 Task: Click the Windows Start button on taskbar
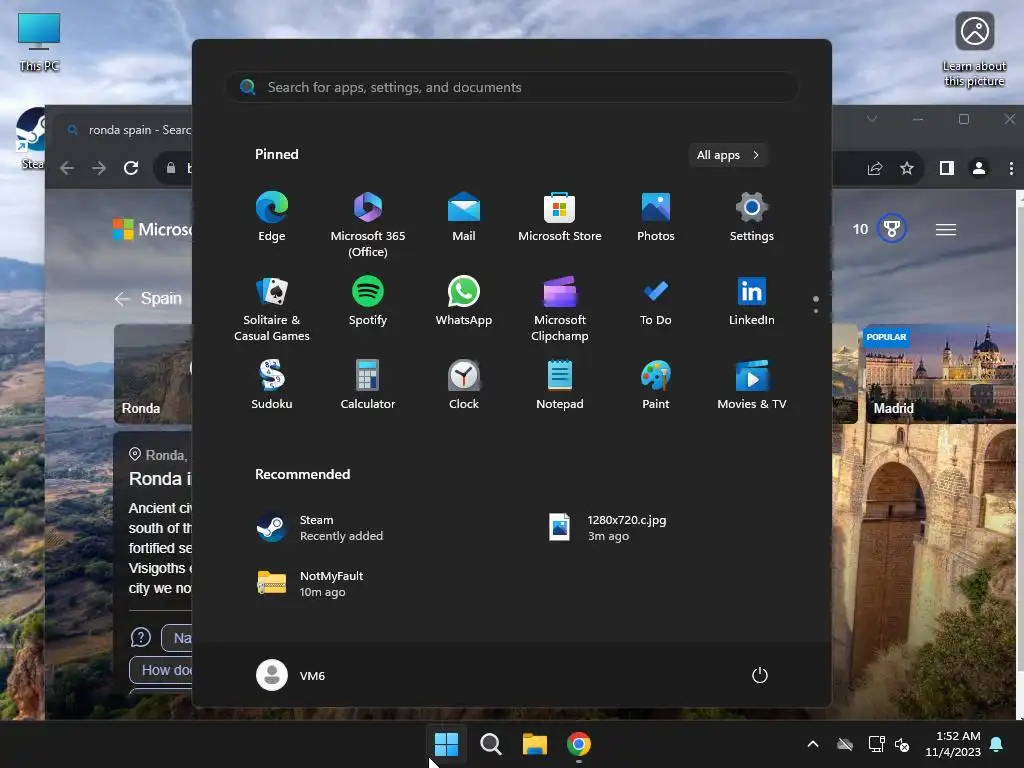tap(447, 744)
